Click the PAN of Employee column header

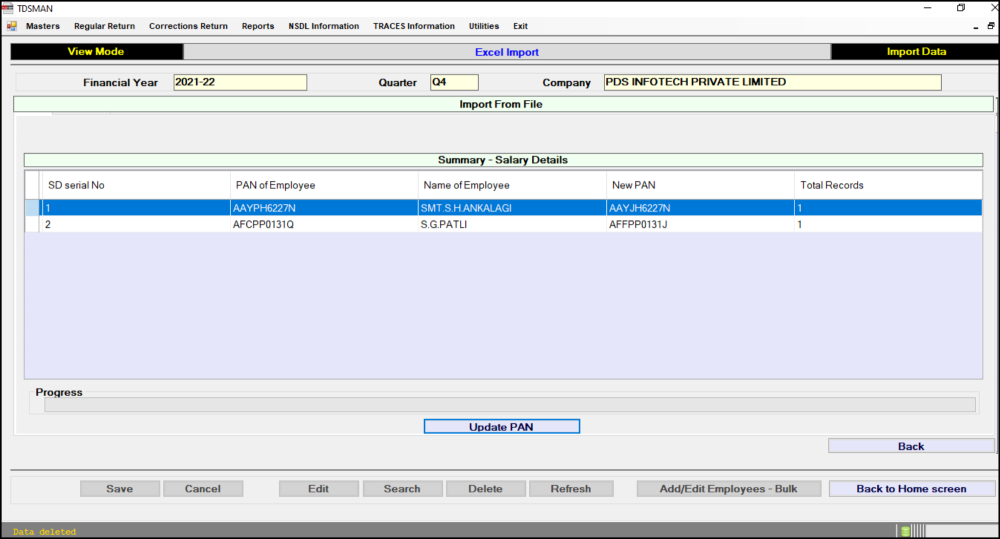click(x=324, y=185)
